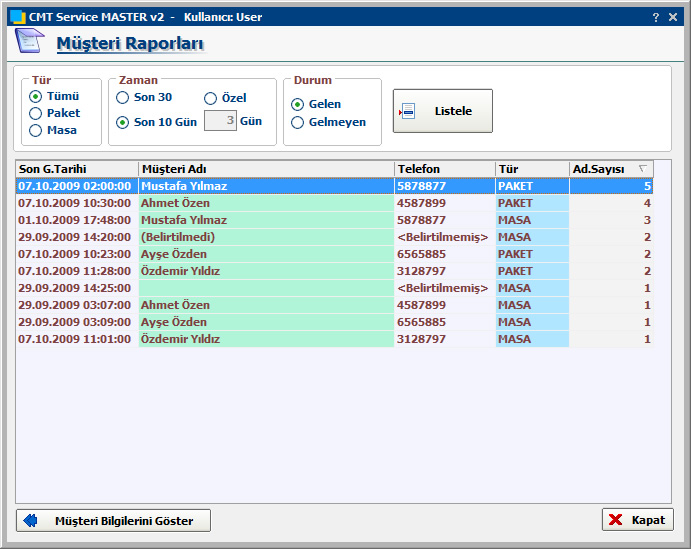This screenshot has width=691, height=549.
Task: Click the Gün number input field
Action: [x=219, y=122]
